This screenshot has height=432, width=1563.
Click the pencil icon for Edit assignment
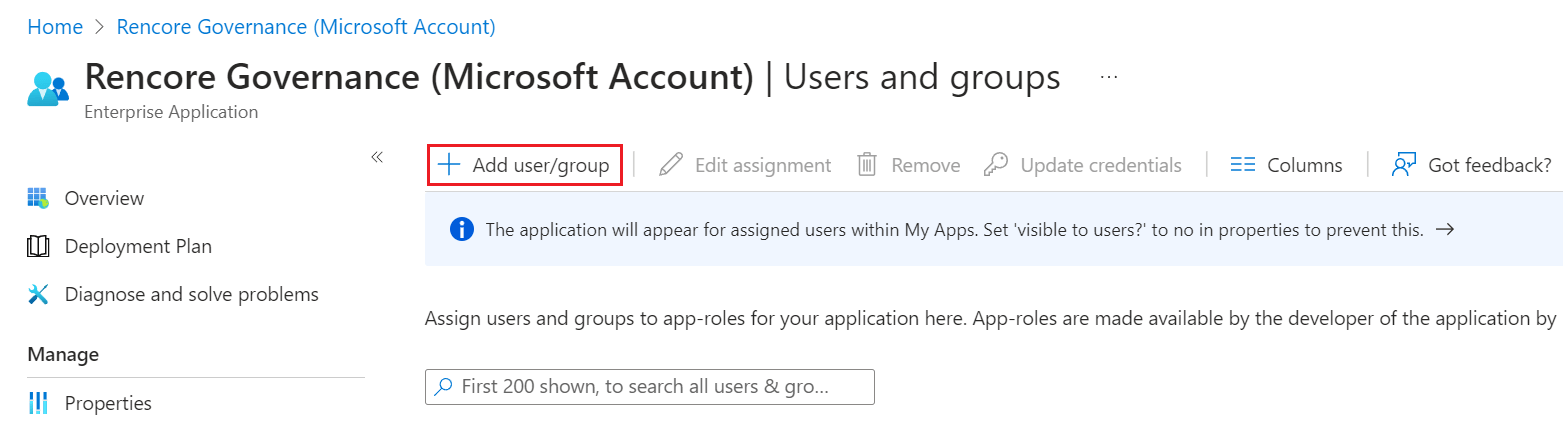[671, 165]
